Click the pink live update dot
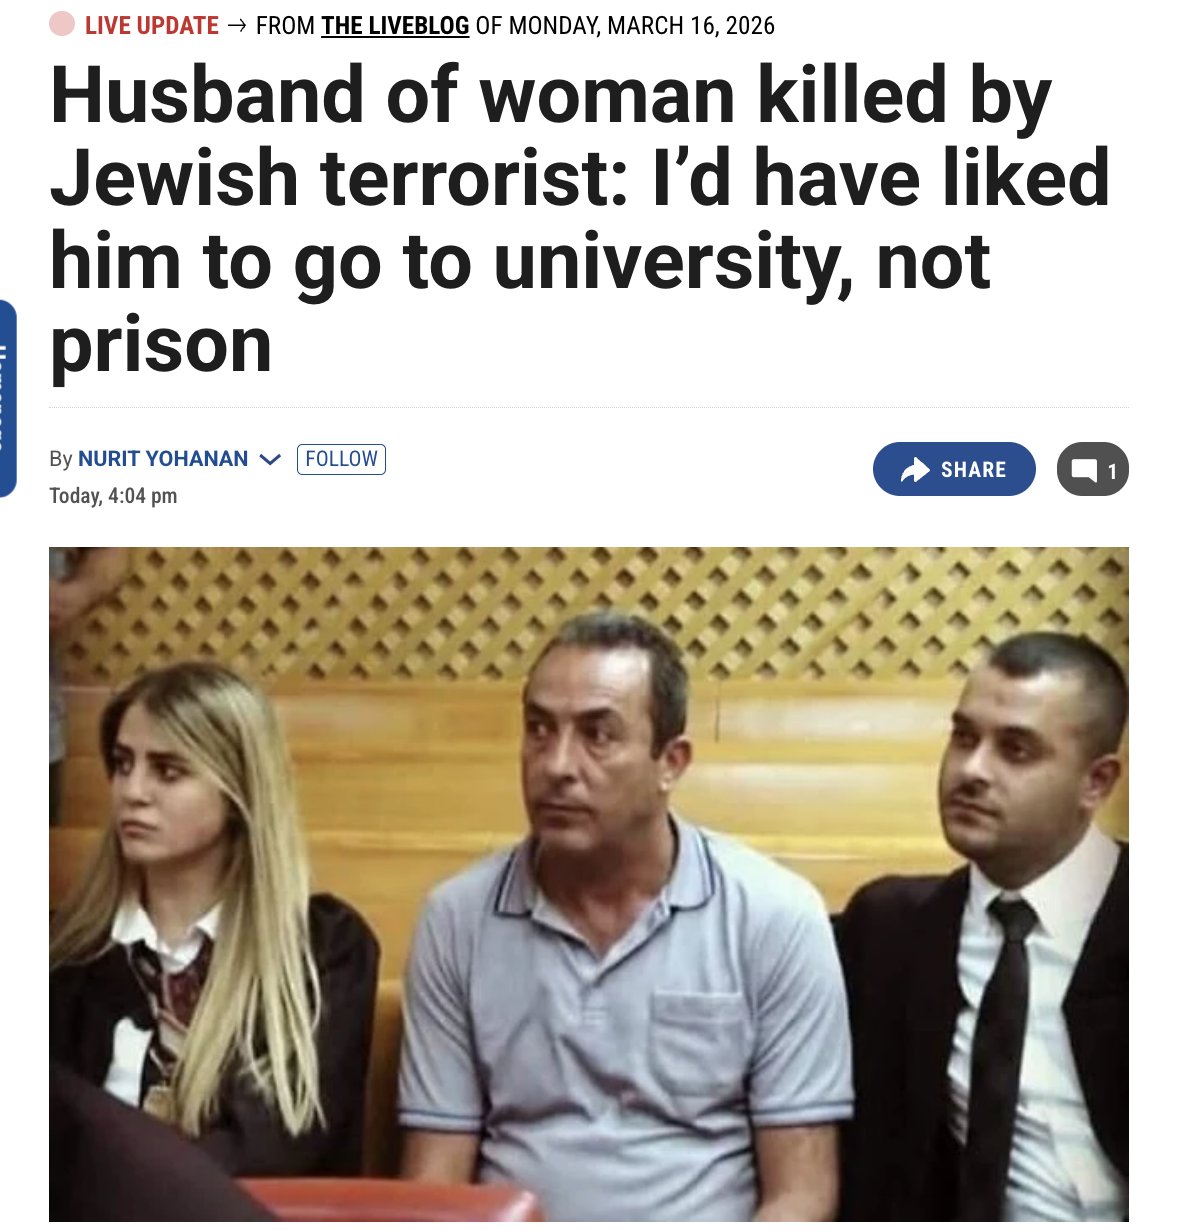The width and height of the screenshot is (1180, 1231). click(x=62, y=24)
